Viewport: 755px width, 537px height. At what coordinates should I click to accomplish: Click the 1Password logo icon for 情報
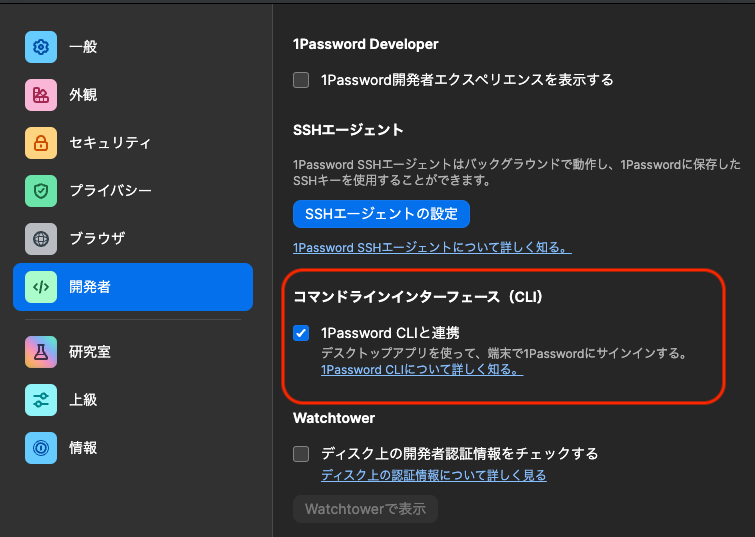coord(41,448)
